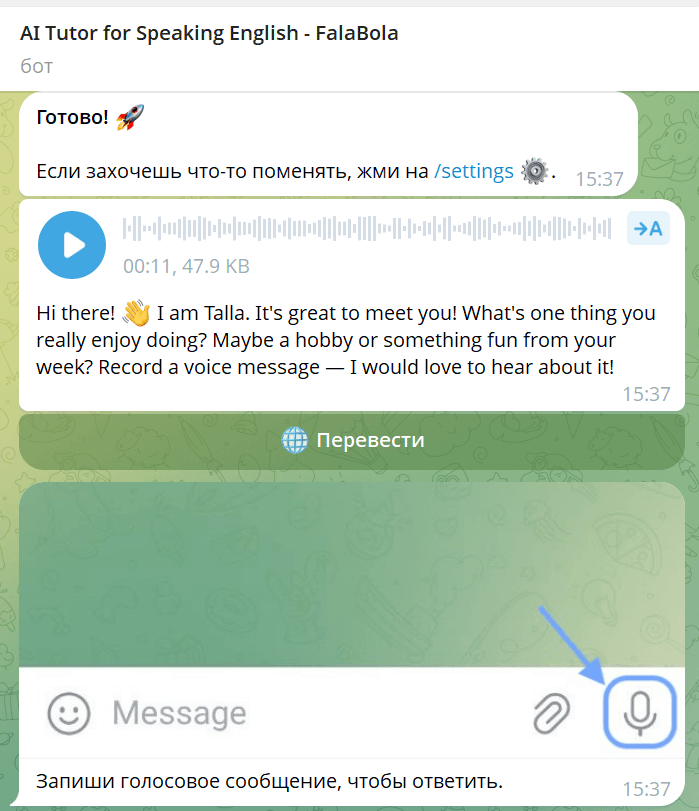Click the waving hand emoji in greeting
The image size is (699, 811).
(137, 313)
